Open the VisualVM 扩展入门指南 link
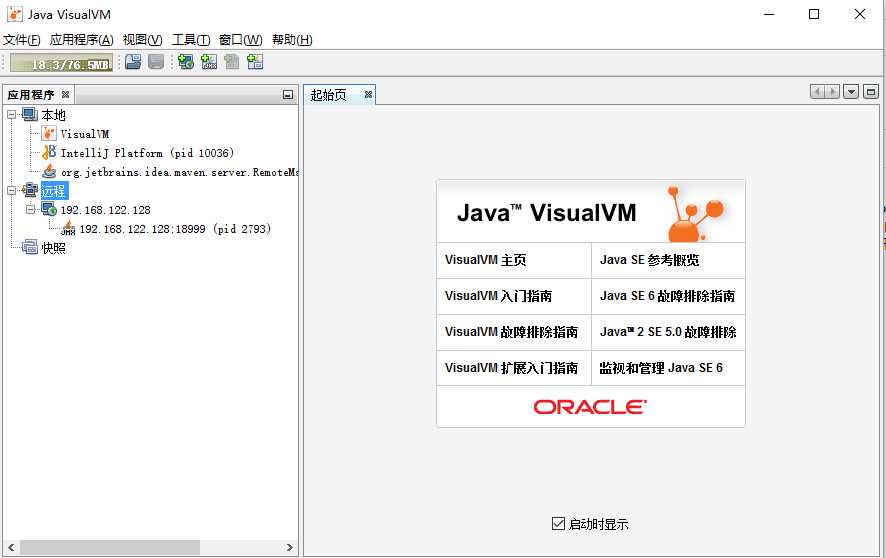 (x=511, y=368)
